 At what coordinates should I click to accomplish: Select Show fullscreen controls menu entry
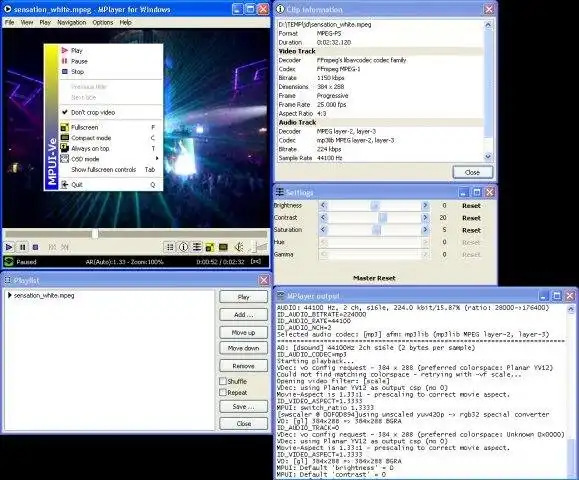(111, 169)
